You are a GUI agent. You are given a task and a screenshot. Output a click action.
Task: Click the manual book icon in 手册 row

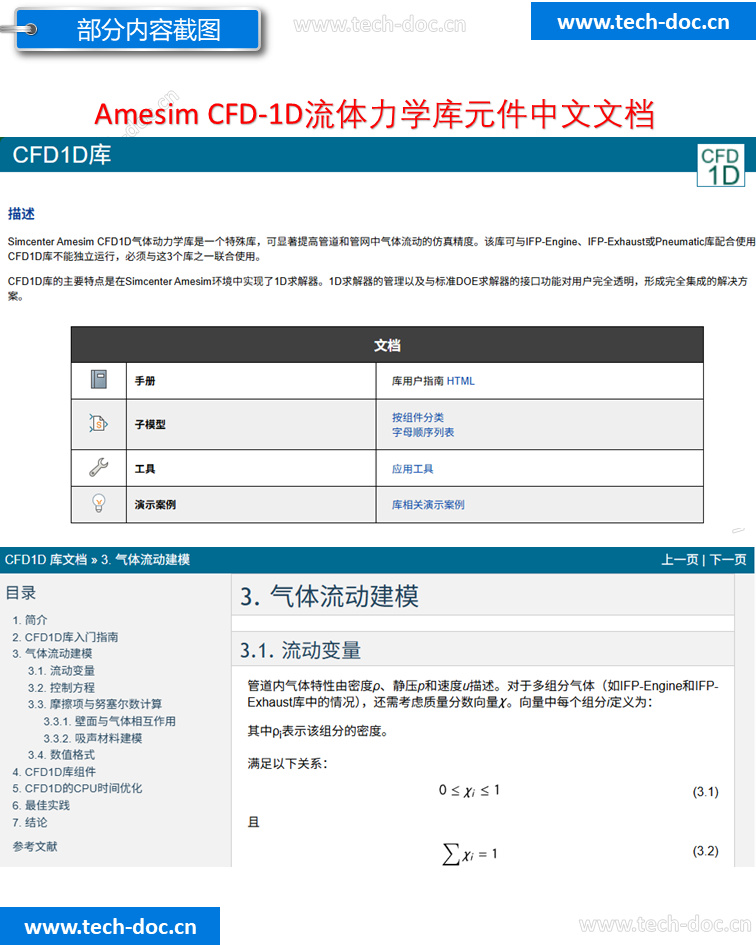pos(99,380)
